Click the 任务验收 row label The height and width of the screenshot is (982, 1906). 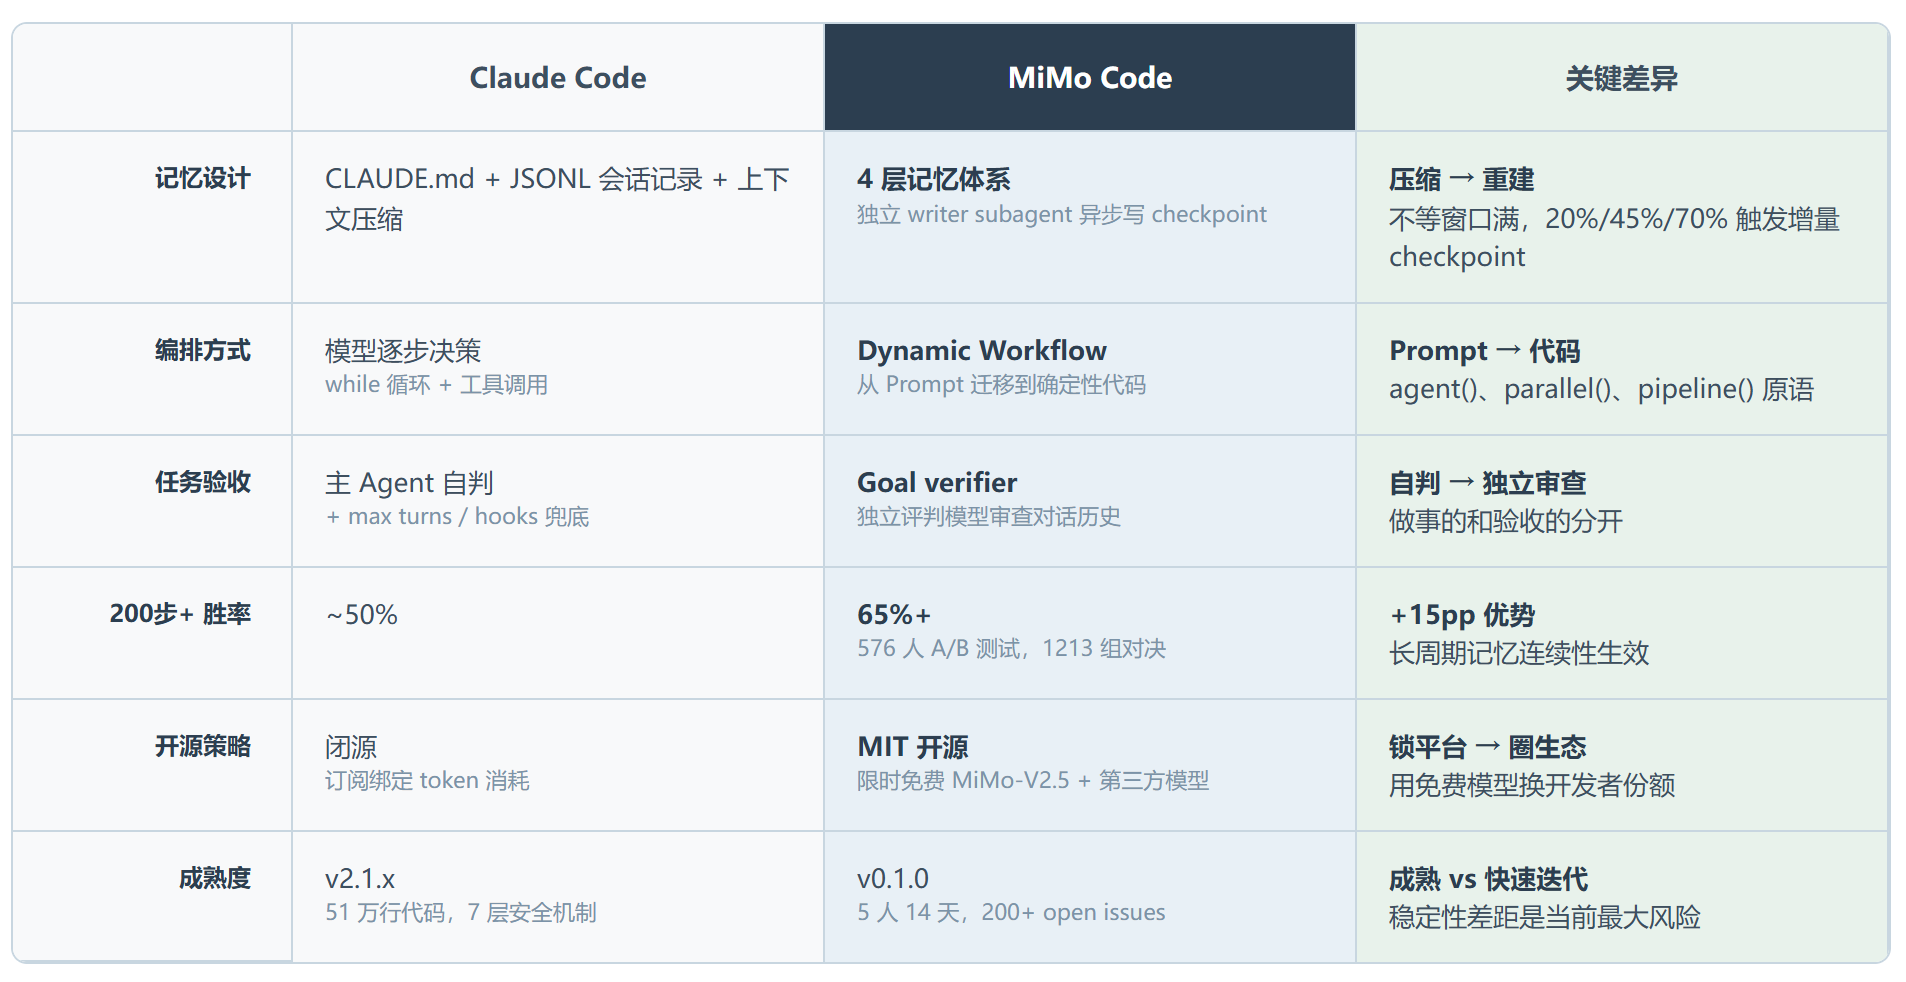[202, 483]
